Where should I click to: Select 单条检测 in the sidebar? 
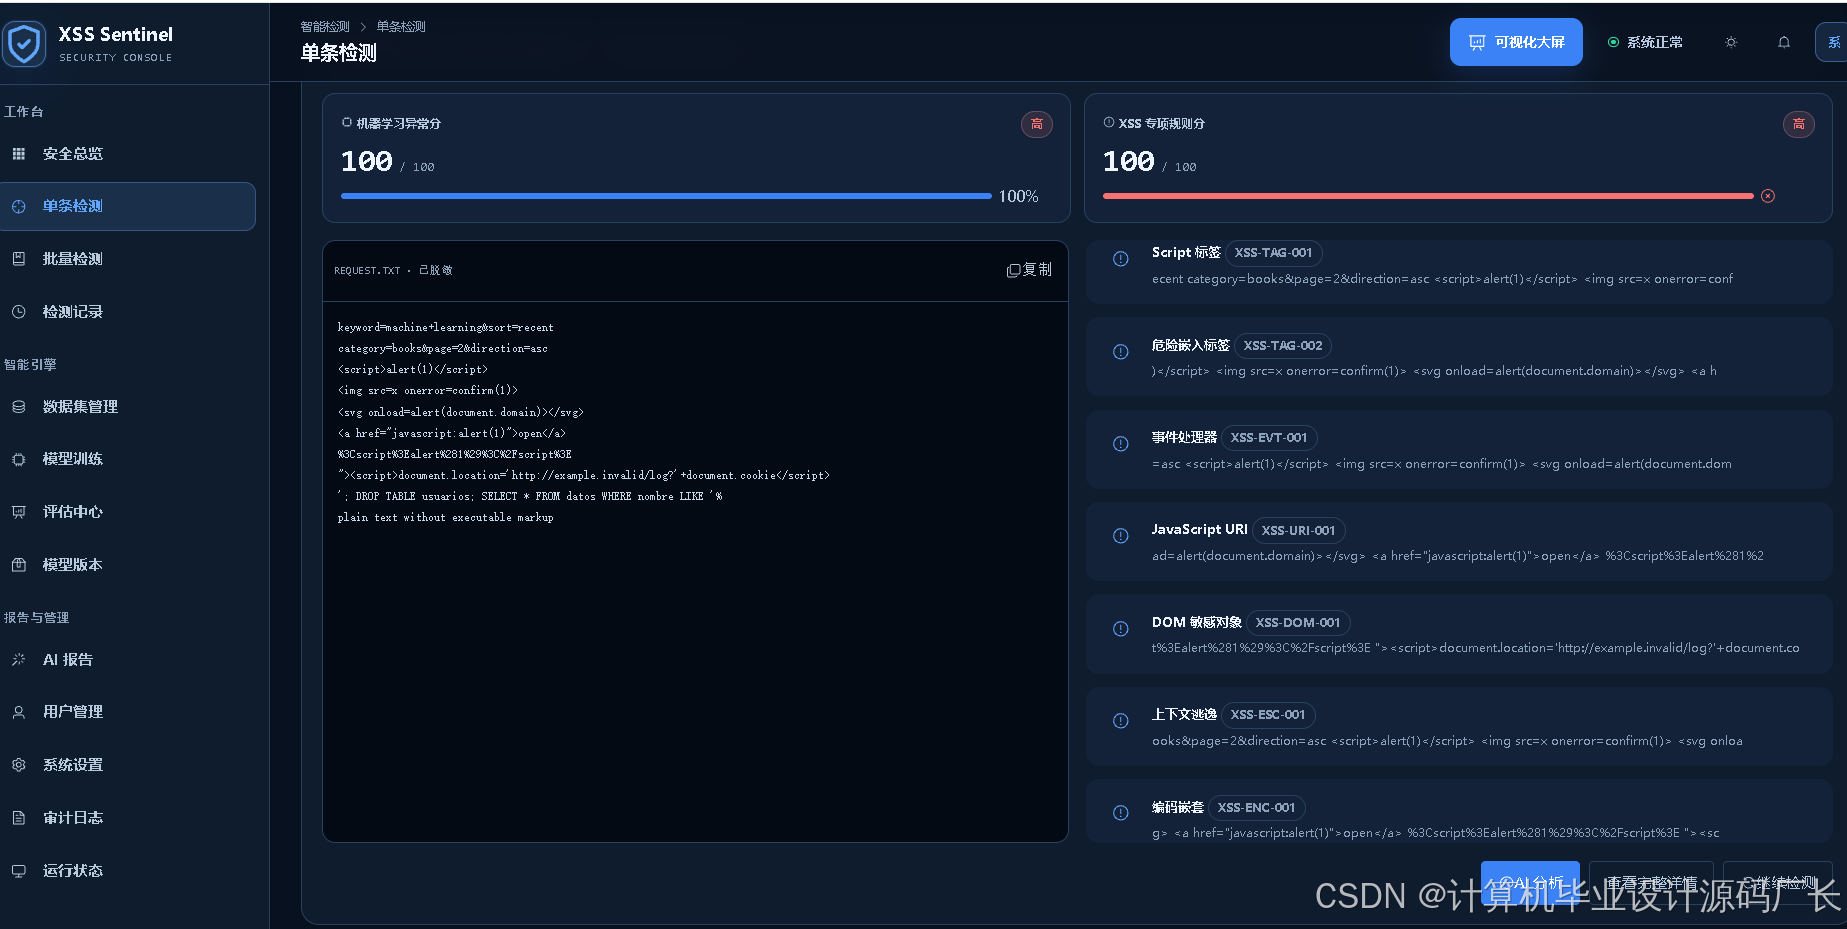[x=128, y=206]
